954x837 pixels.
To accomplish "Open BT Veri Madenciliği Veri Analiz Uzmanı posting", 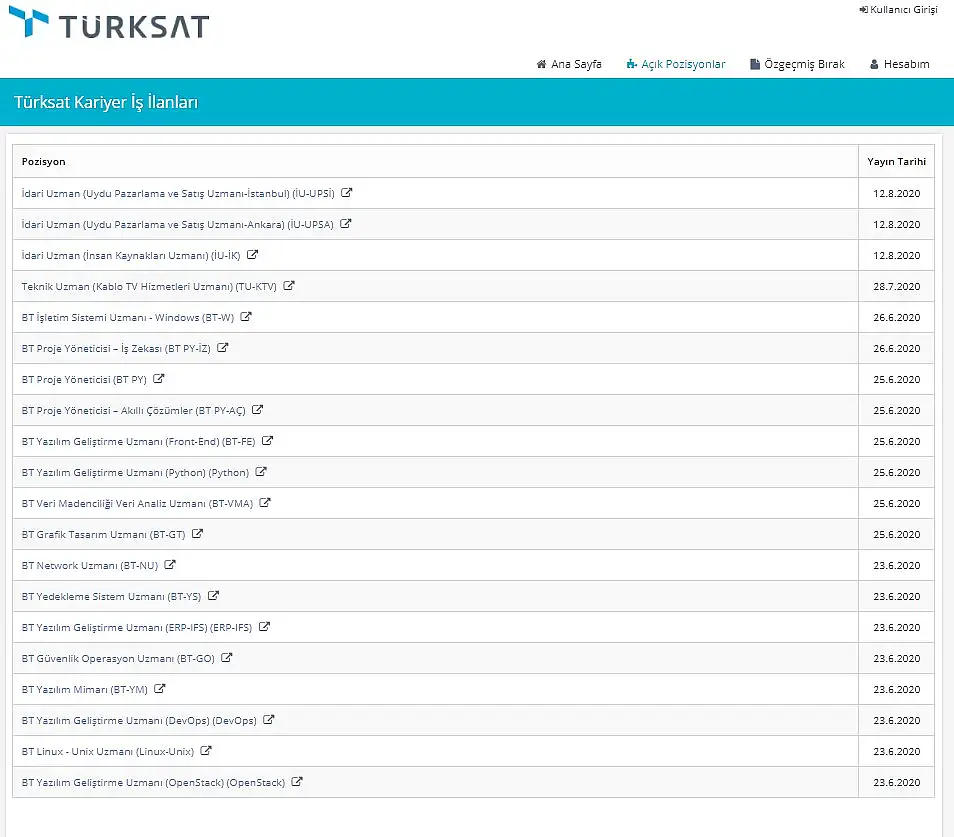I will point(137,504).
